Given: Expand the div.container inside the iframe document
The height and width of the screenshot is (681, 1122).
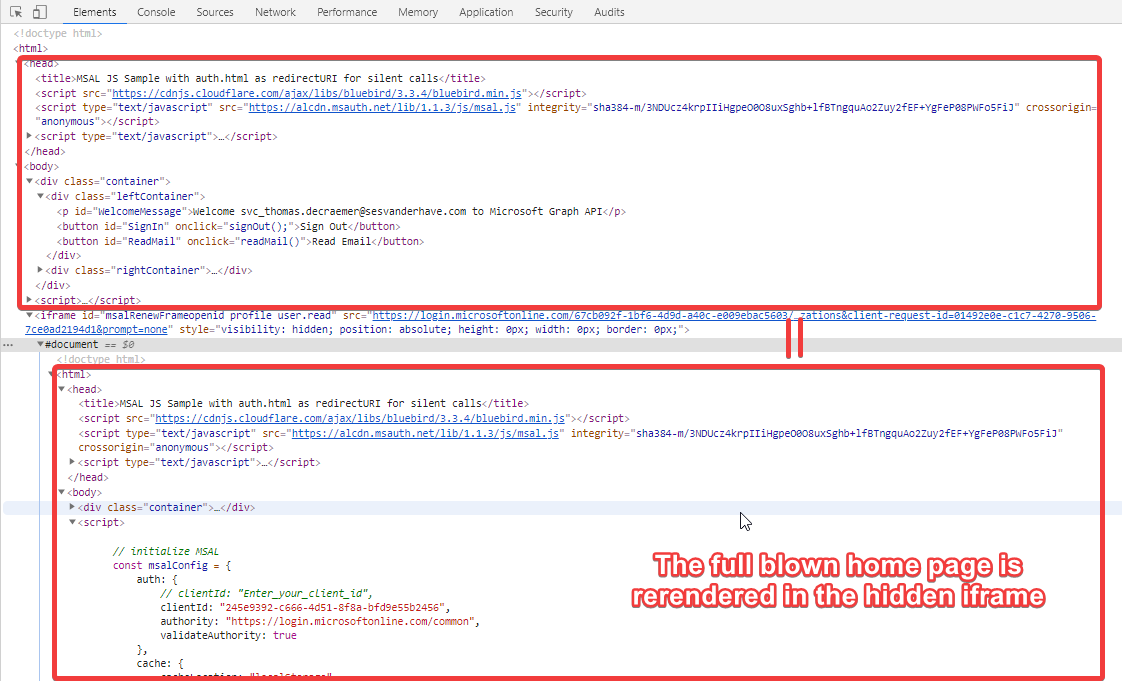Looking at the screenshot, I should (72, 507).
